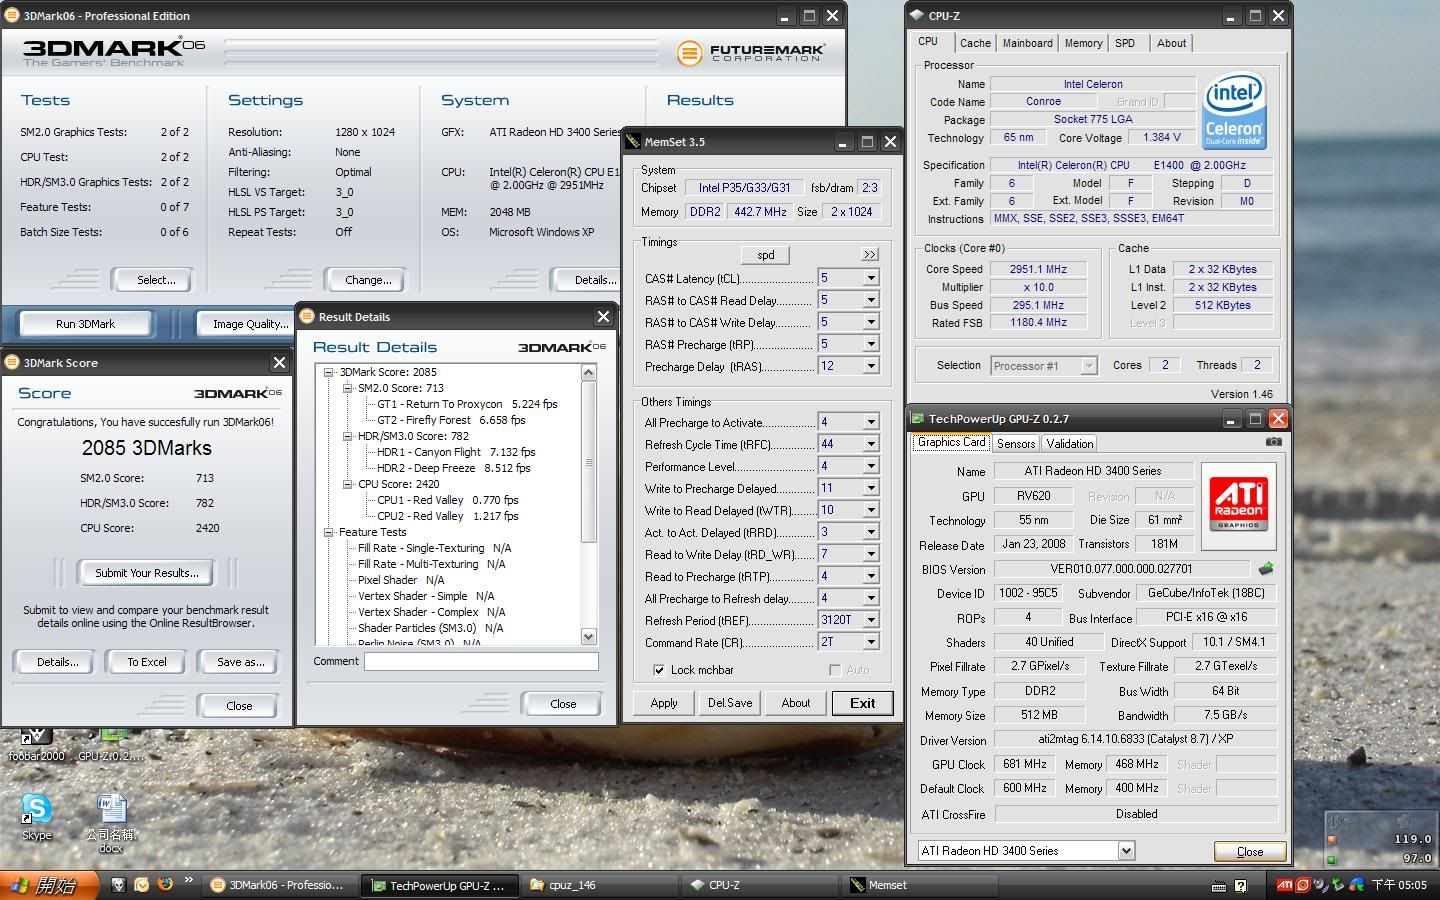Click the red circular tray icon beside ATI
The image size is (1440, 900).
click(x=1303, y=885)
